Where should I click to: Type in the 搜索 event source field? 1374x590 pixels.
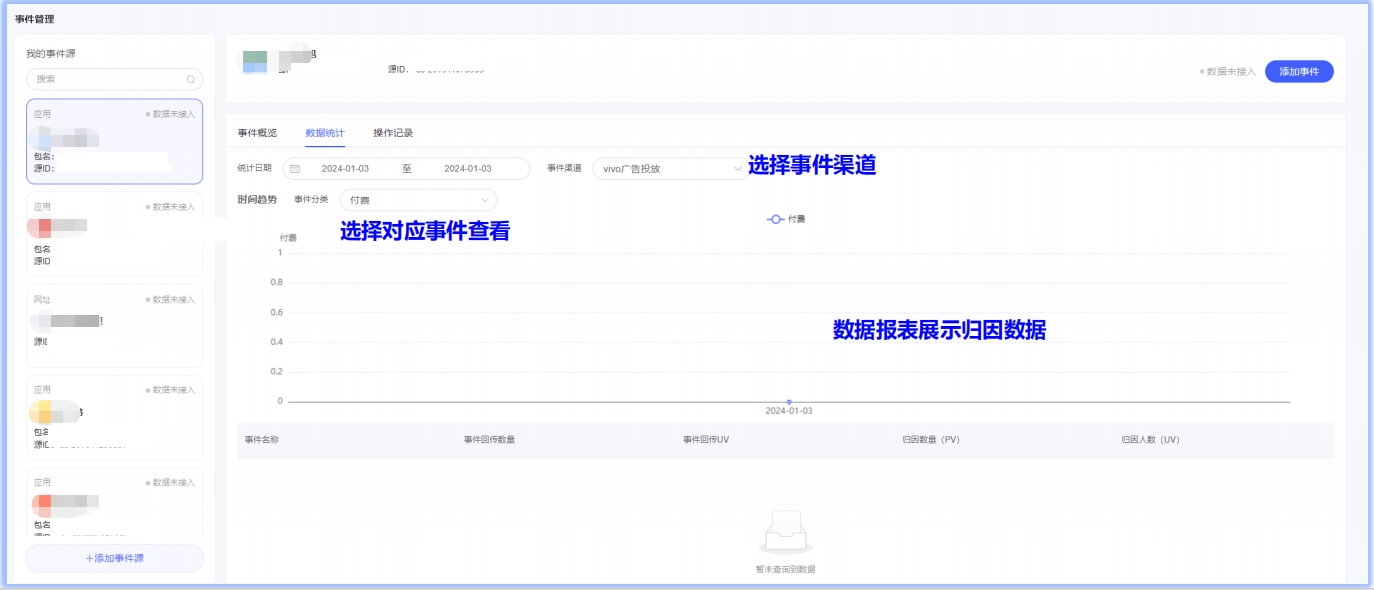(x=108, y=80)
